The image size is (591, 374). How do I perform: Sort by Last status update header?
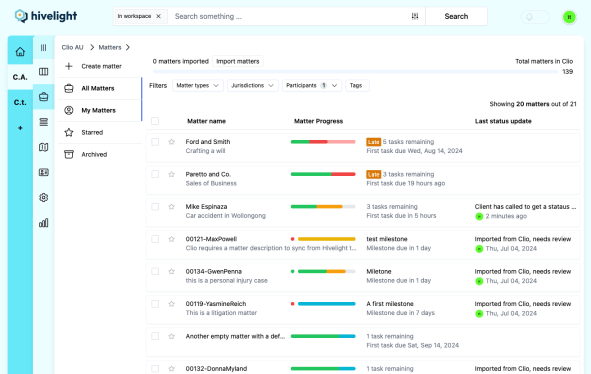(x=503, y=121)
